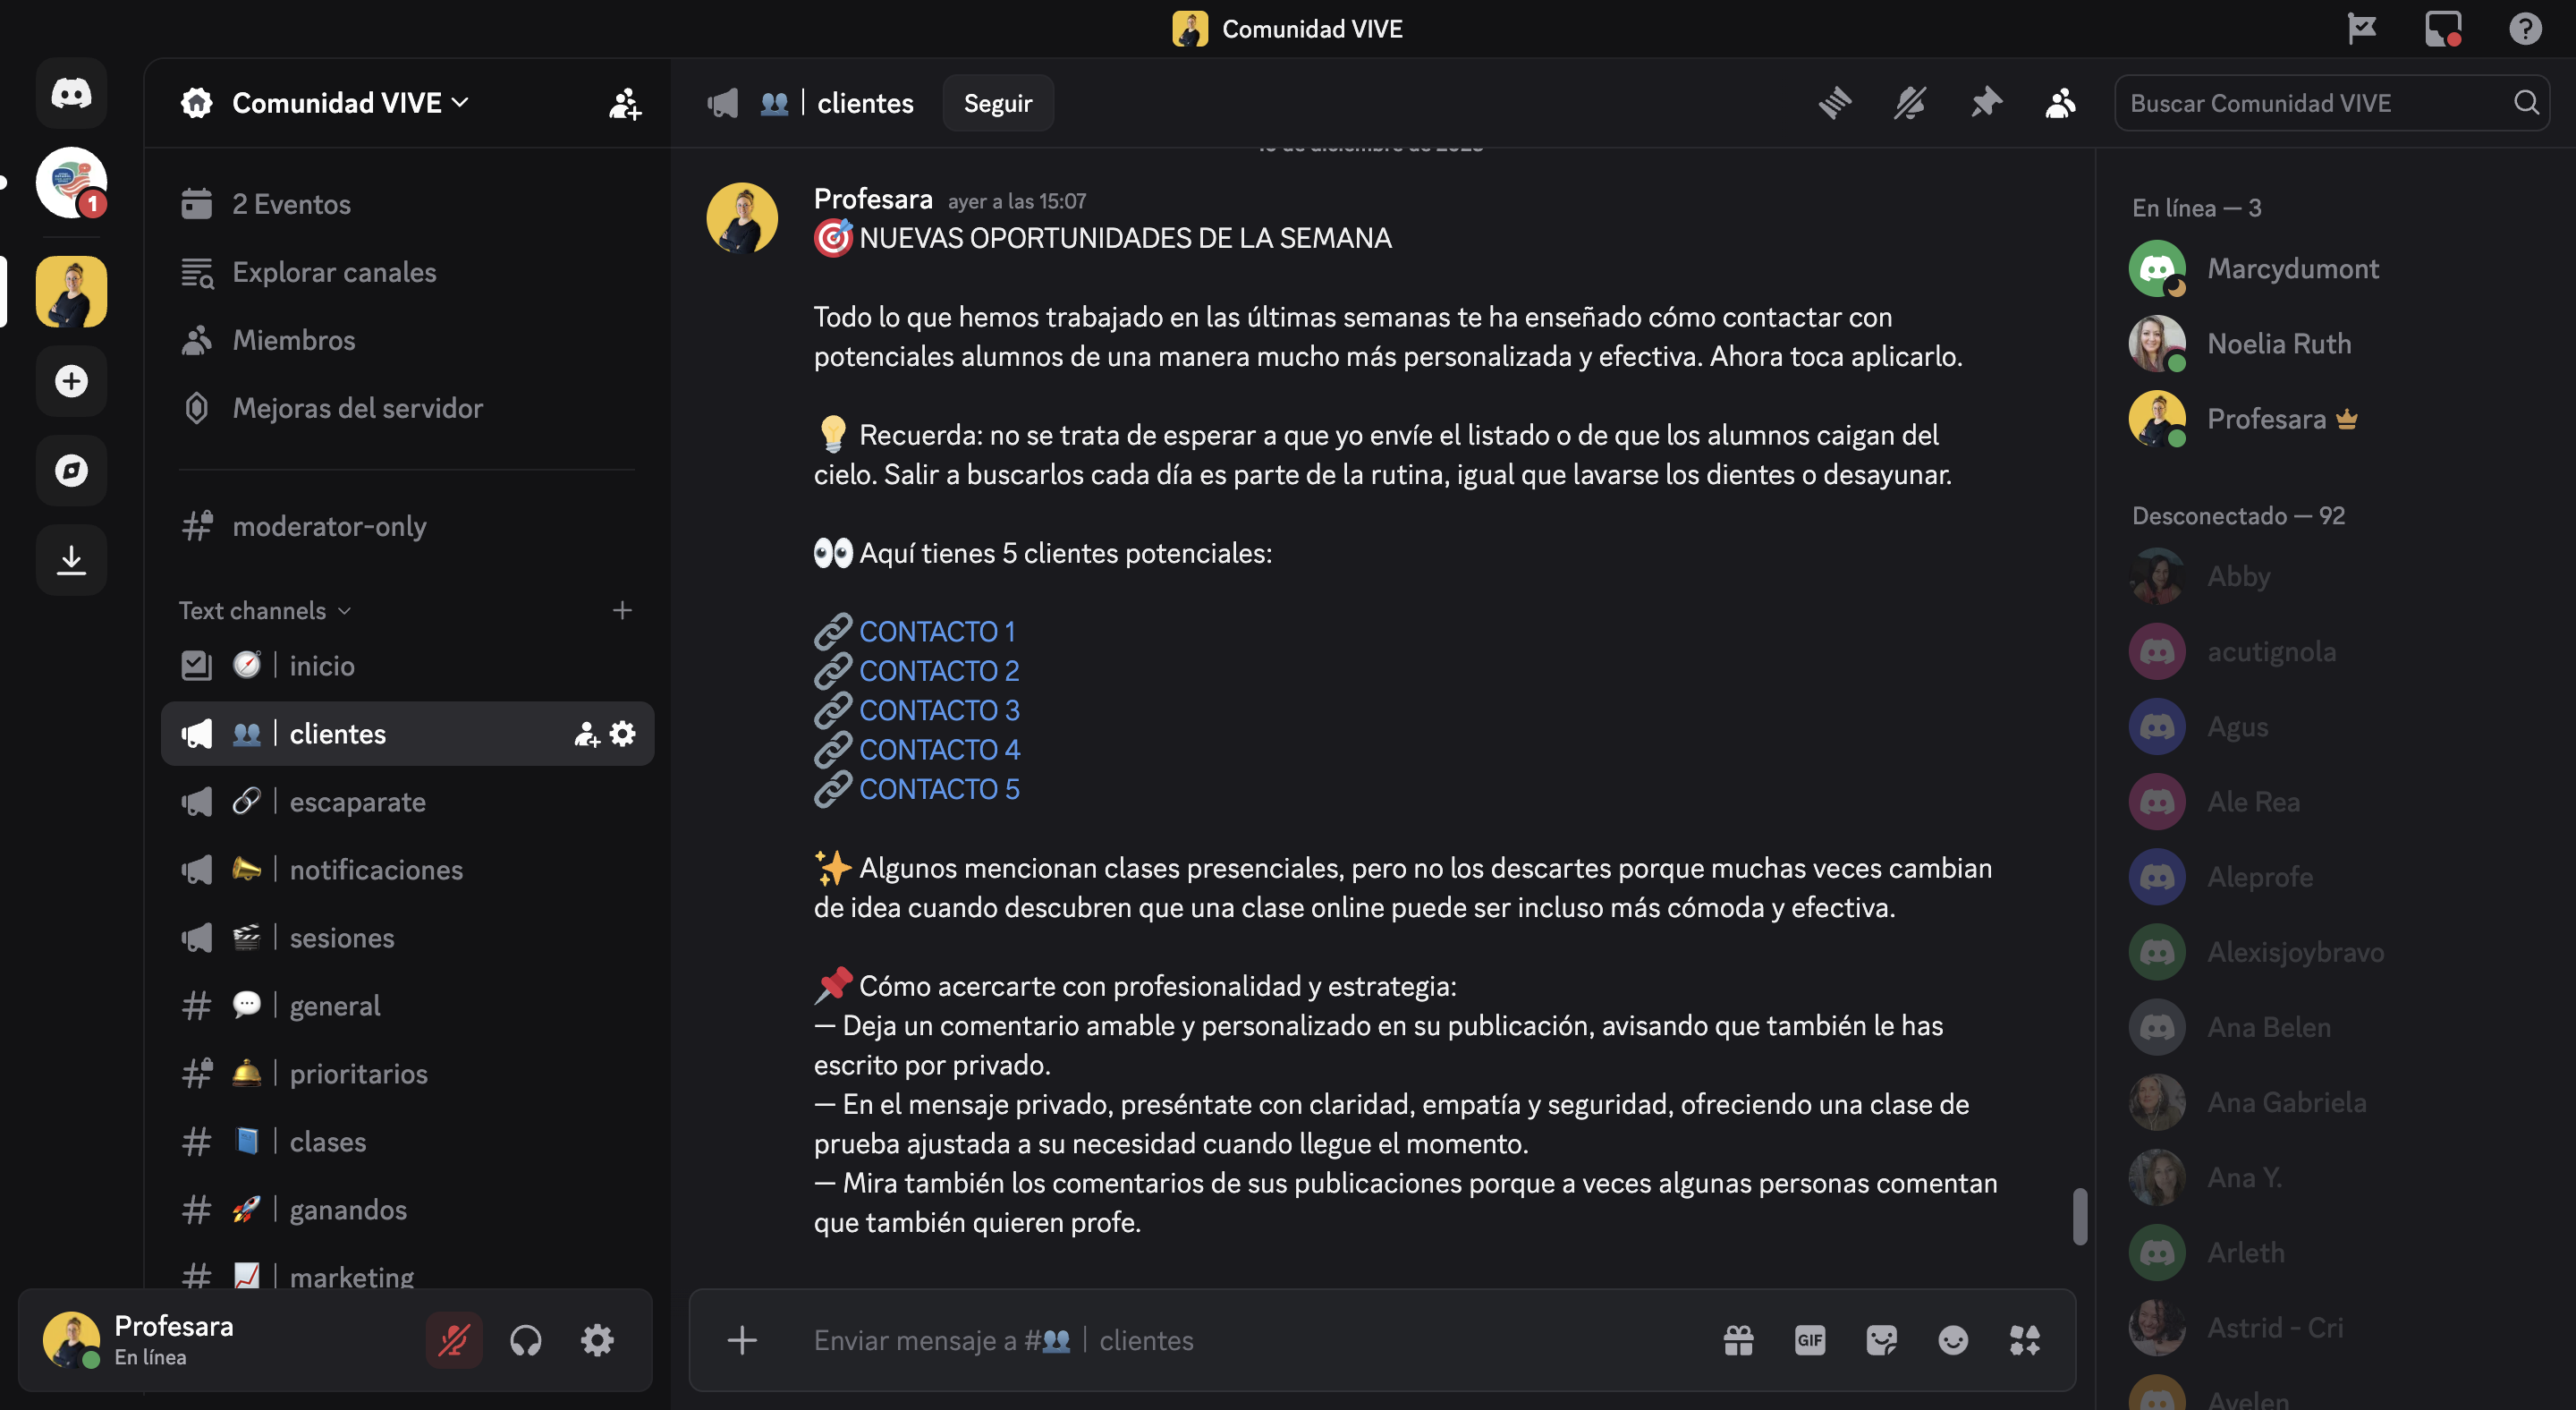The image size is (2576, 1410).
Task: Toggle the member list visibility
Action: pyautogui.click(x=2060, y=103)
